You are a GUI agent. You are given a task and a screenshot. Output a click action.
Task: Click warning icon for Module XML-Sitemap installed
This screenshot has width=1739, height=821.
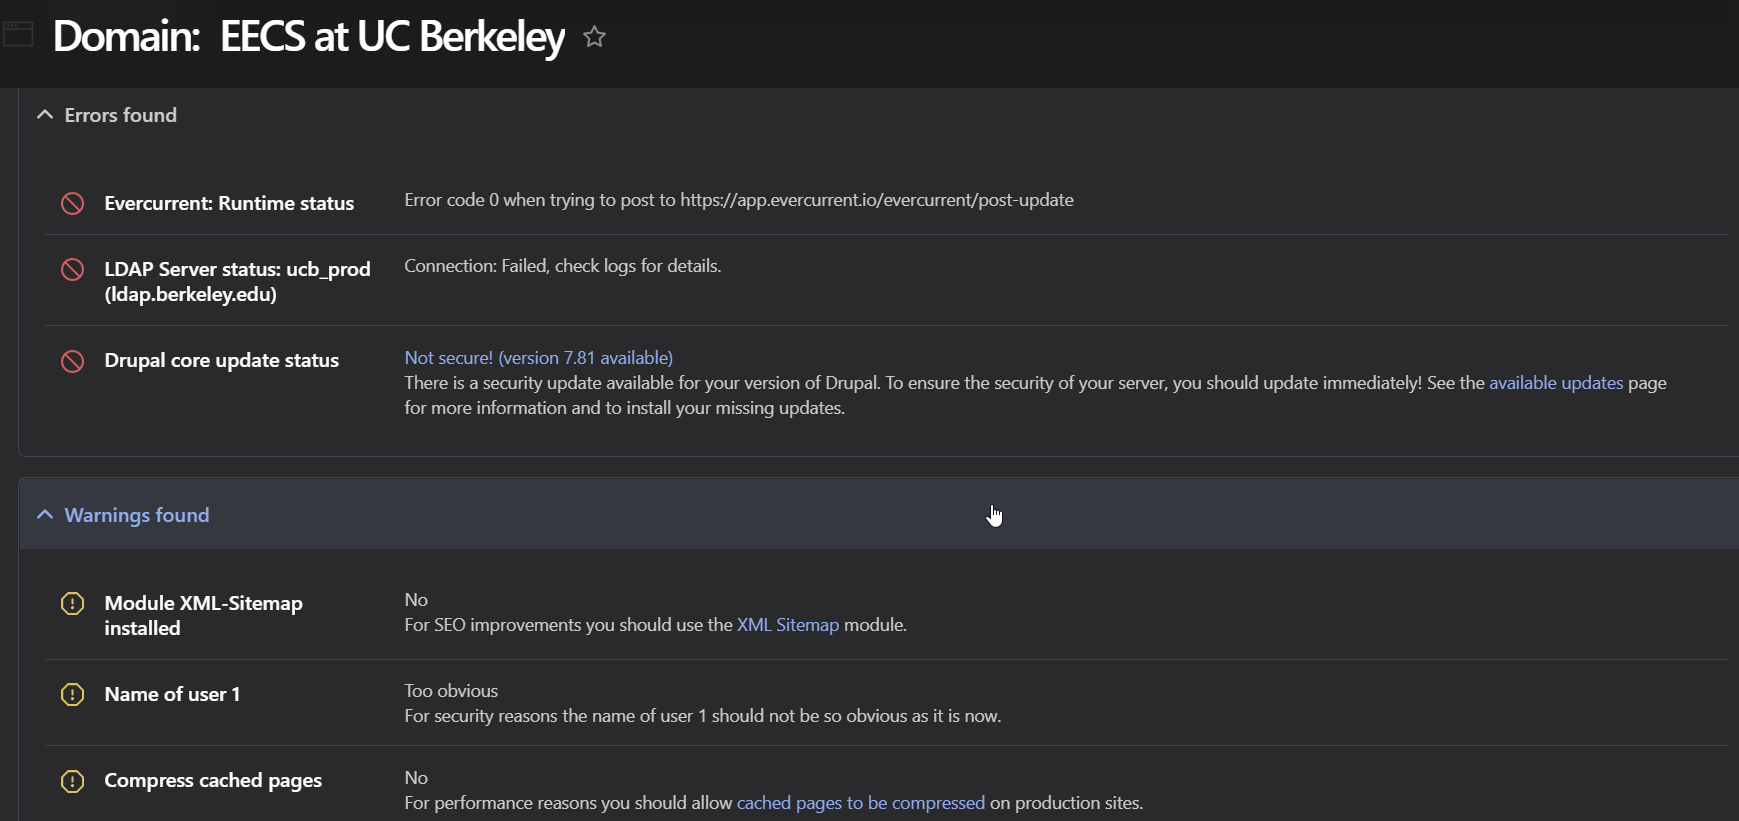[73, 603]
